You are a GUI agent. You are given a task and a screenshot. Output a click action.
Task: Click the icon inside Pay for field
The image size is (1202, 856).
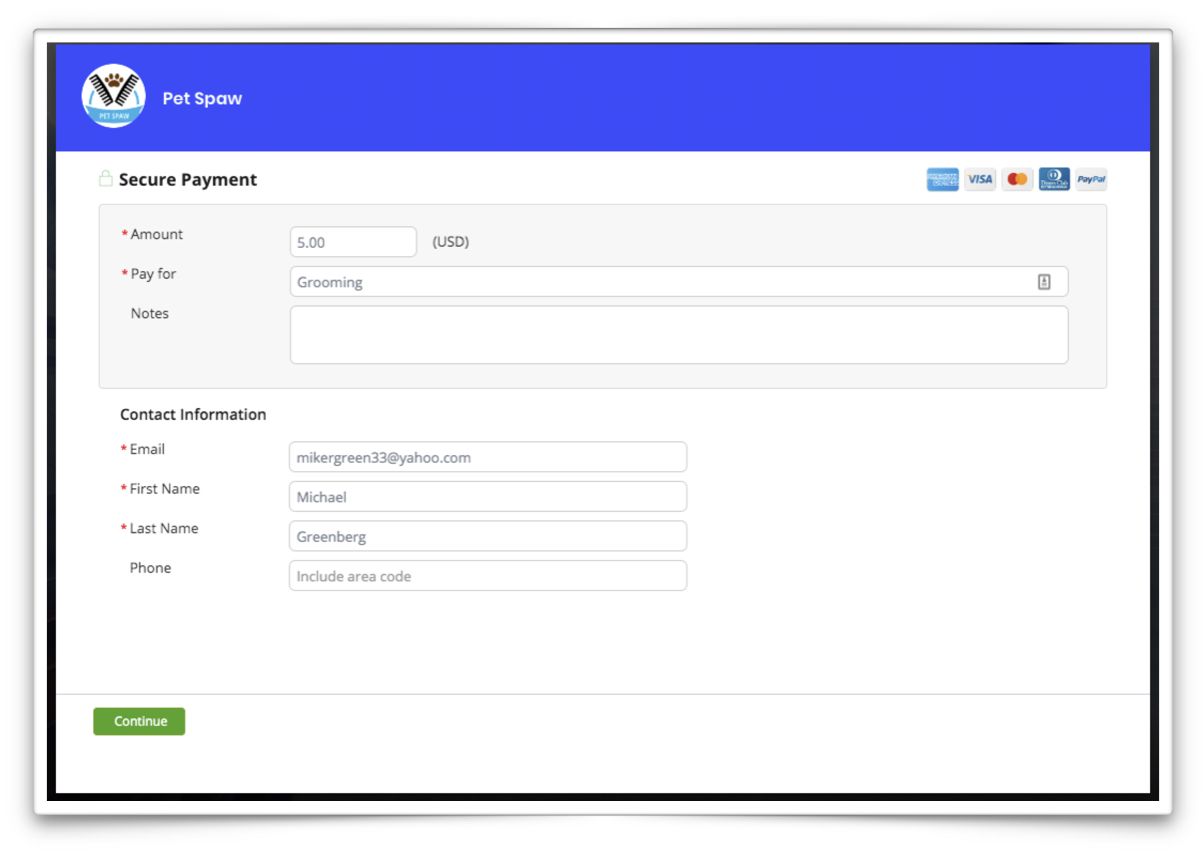1044,282
